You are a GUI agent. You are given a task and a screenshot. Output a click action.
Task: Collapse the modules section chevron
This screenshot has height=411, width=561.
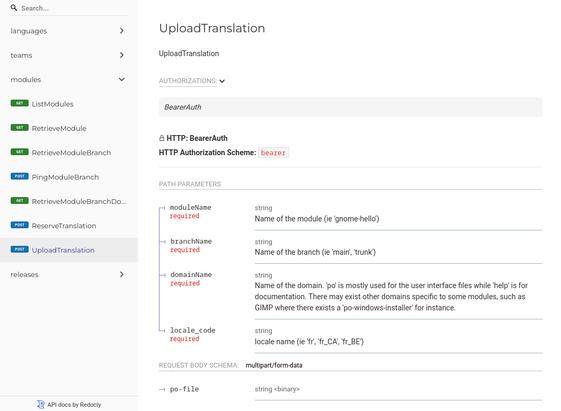coord(122,79)
